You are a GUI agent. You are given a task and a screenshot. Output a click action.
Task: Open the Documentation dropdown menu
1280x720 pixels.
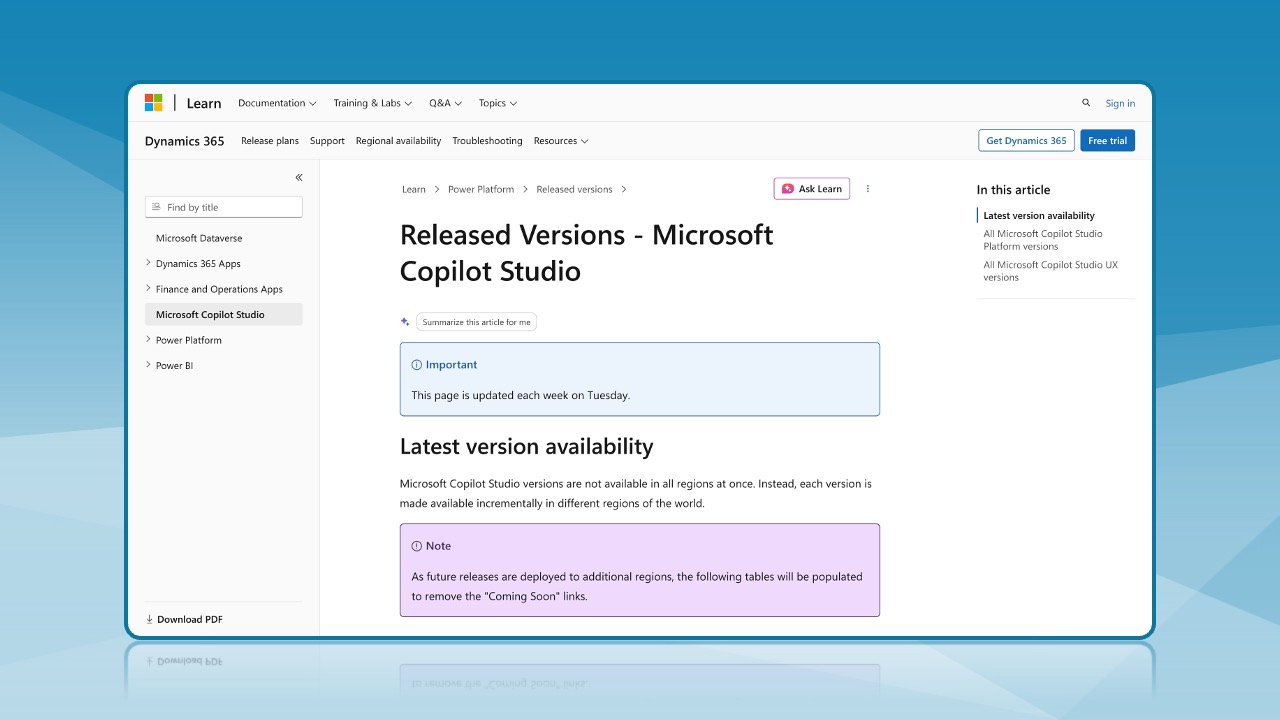click(x=277, y=103)
